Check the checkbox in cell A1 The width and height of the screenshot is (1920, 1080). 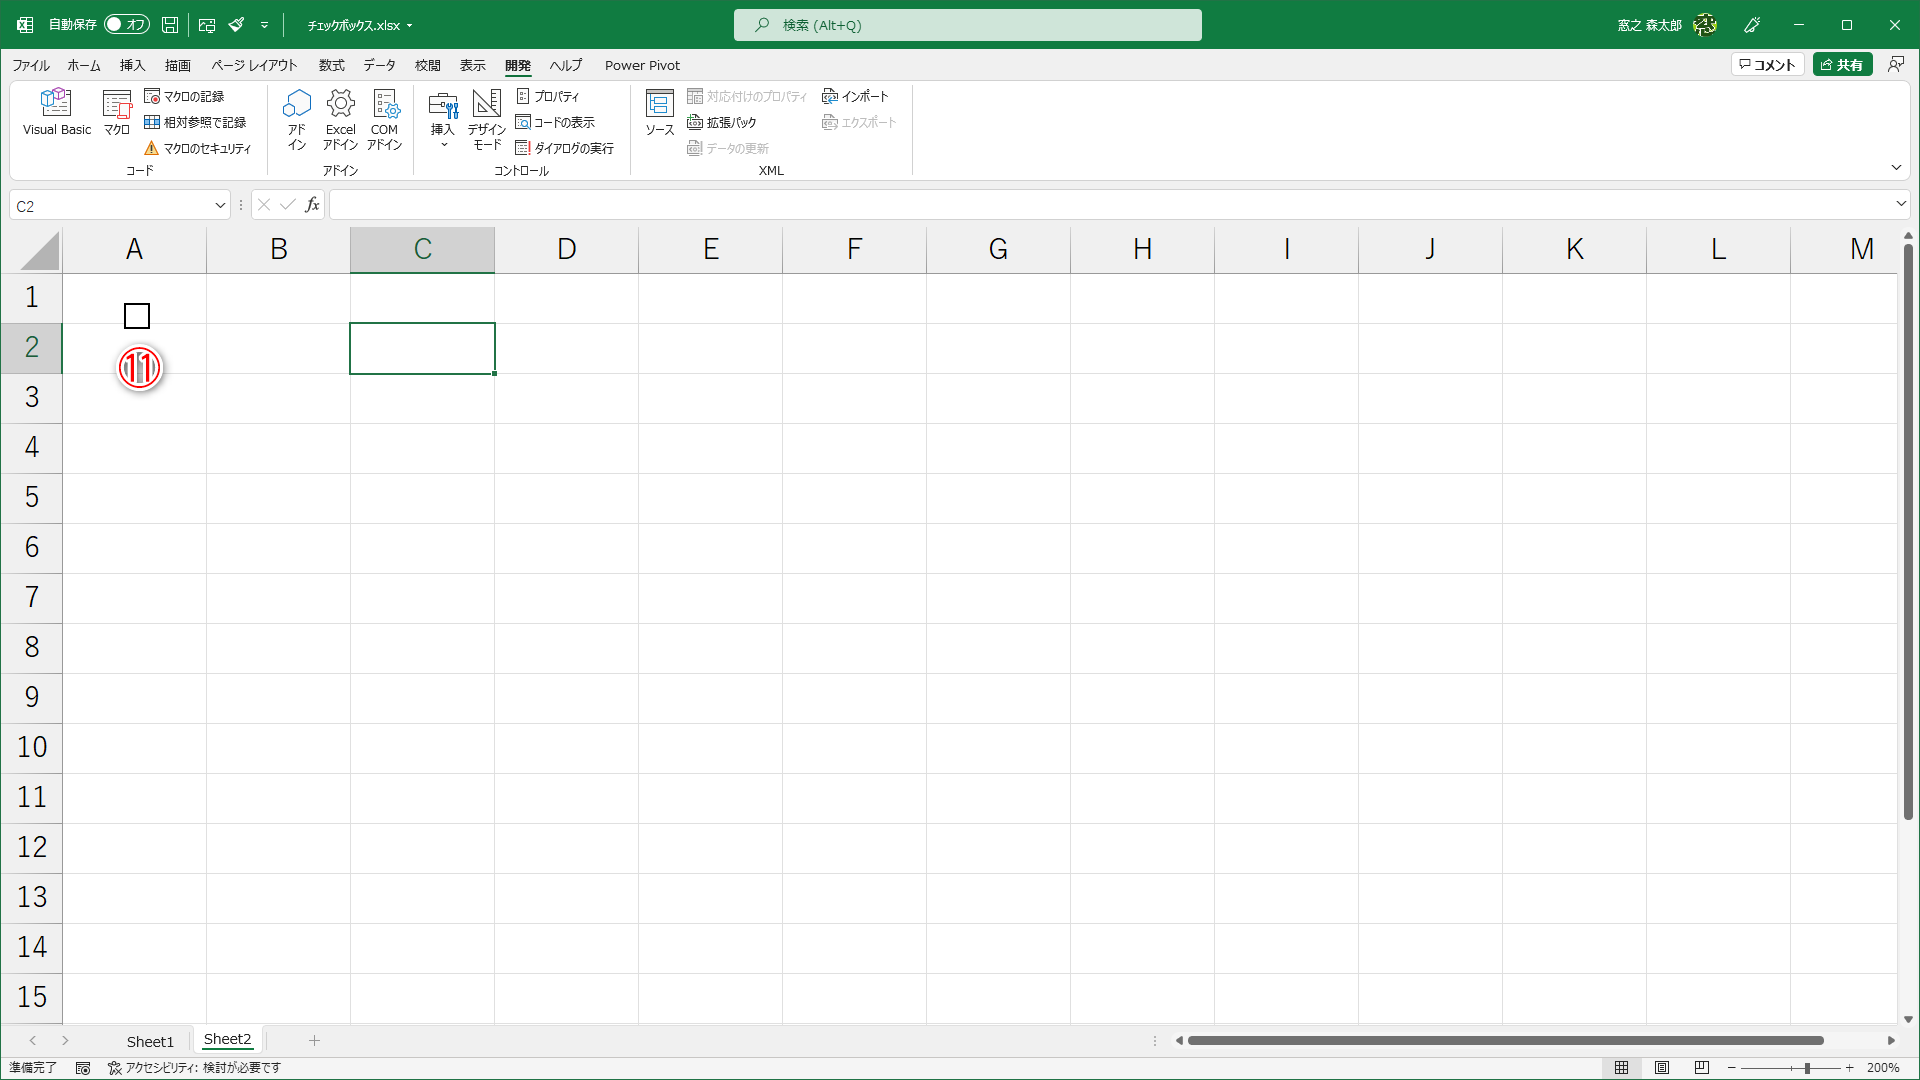click(x=137, y=316)
